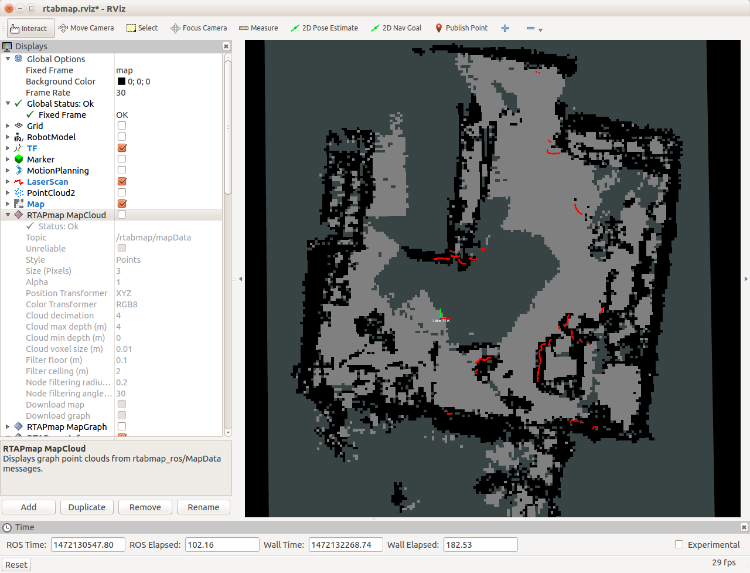Collapse the Global Options tree node
The height and width of the screenshot is (573, 750).
(7, 59)
